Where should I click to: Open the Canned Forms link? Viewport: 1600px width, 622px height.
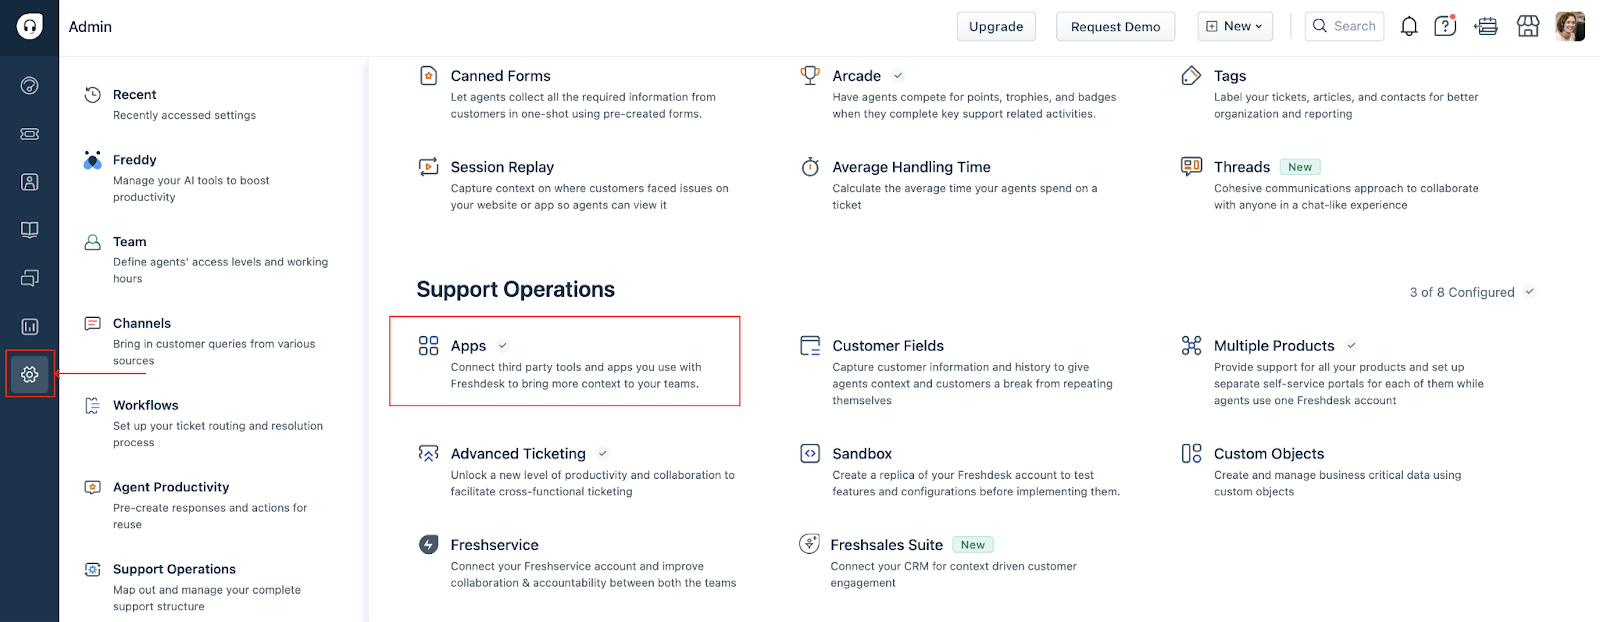click(x=500, y=76)
